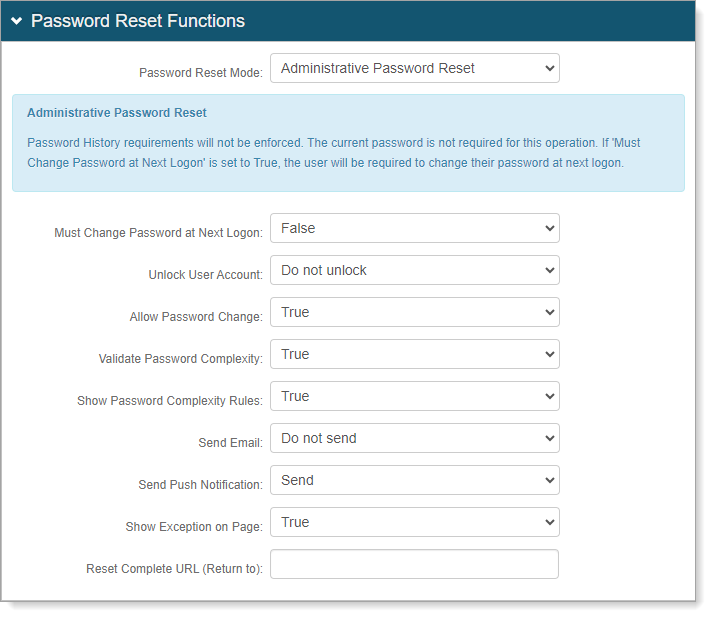This screenshot has height=617, width=711.
Task: Click the Send Email label
Action: tap(230, 442)
